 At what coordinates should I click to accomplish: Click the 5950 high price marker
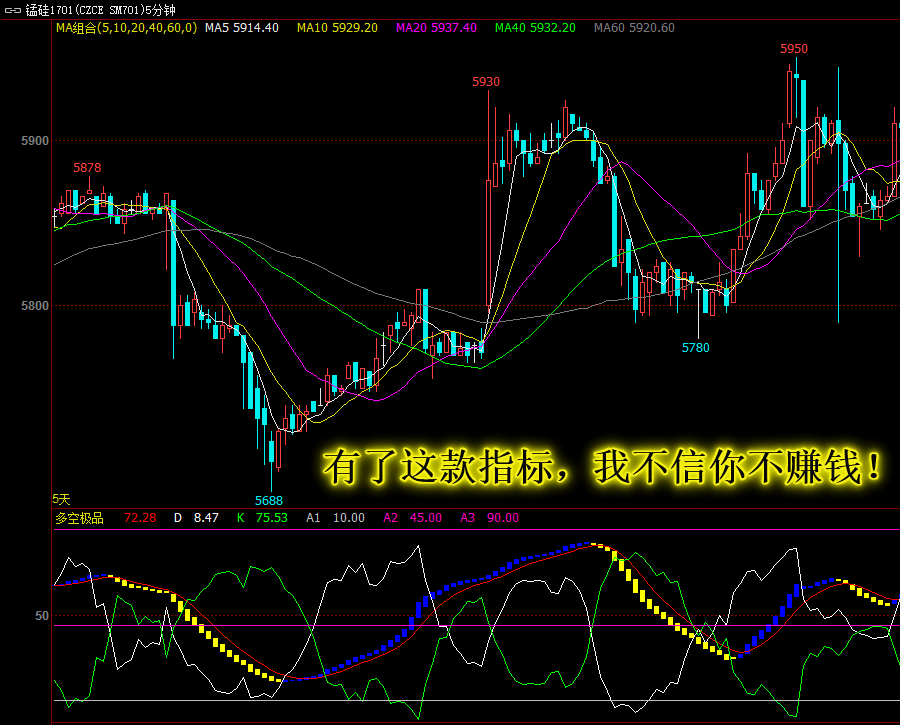tap(794, 49)
